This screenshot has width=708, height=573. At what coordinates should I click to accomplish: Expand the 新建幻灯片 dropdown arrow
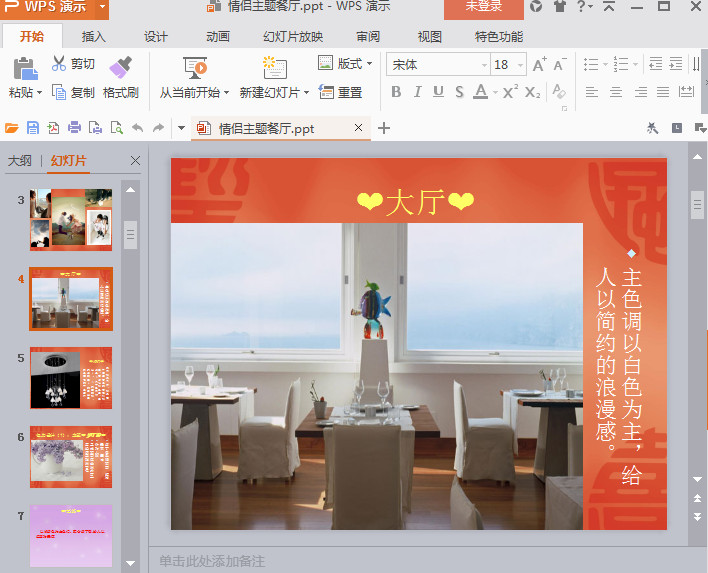click(x=306, y=93)
